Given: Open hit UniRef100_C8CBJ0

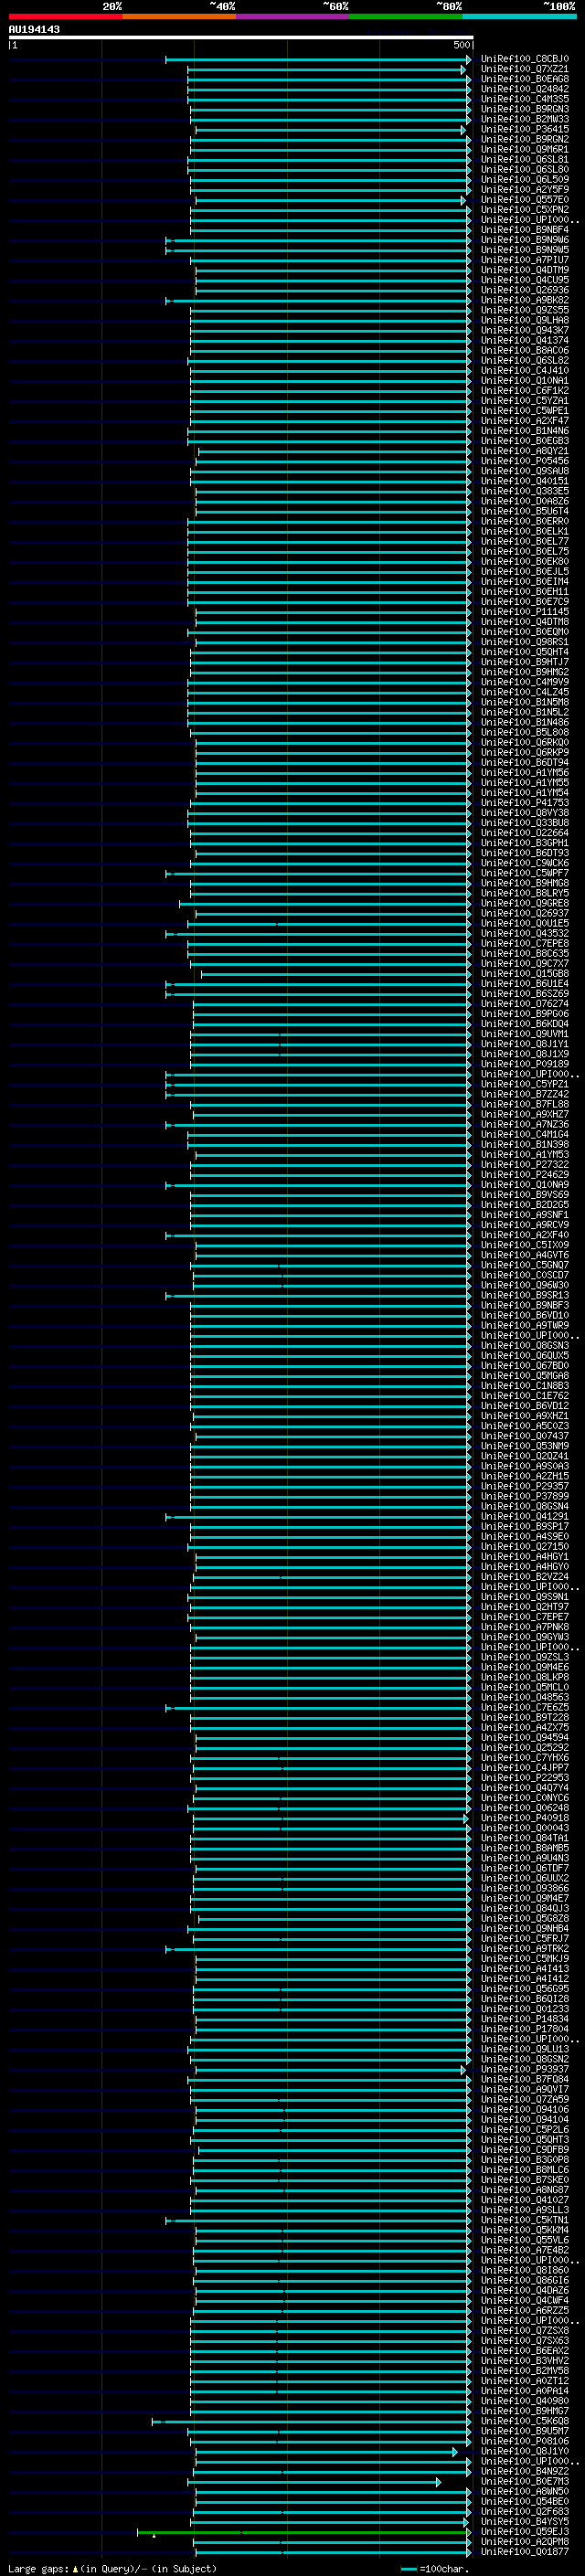Looking at the screenshot, I should point(524,59).
